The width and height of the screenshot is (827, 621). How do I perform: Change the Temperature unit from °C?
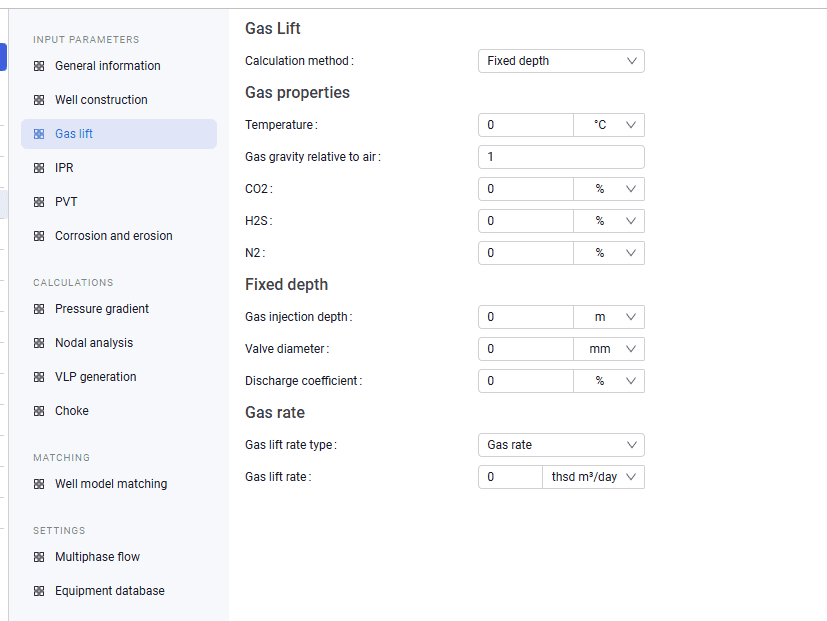[609, 125]
